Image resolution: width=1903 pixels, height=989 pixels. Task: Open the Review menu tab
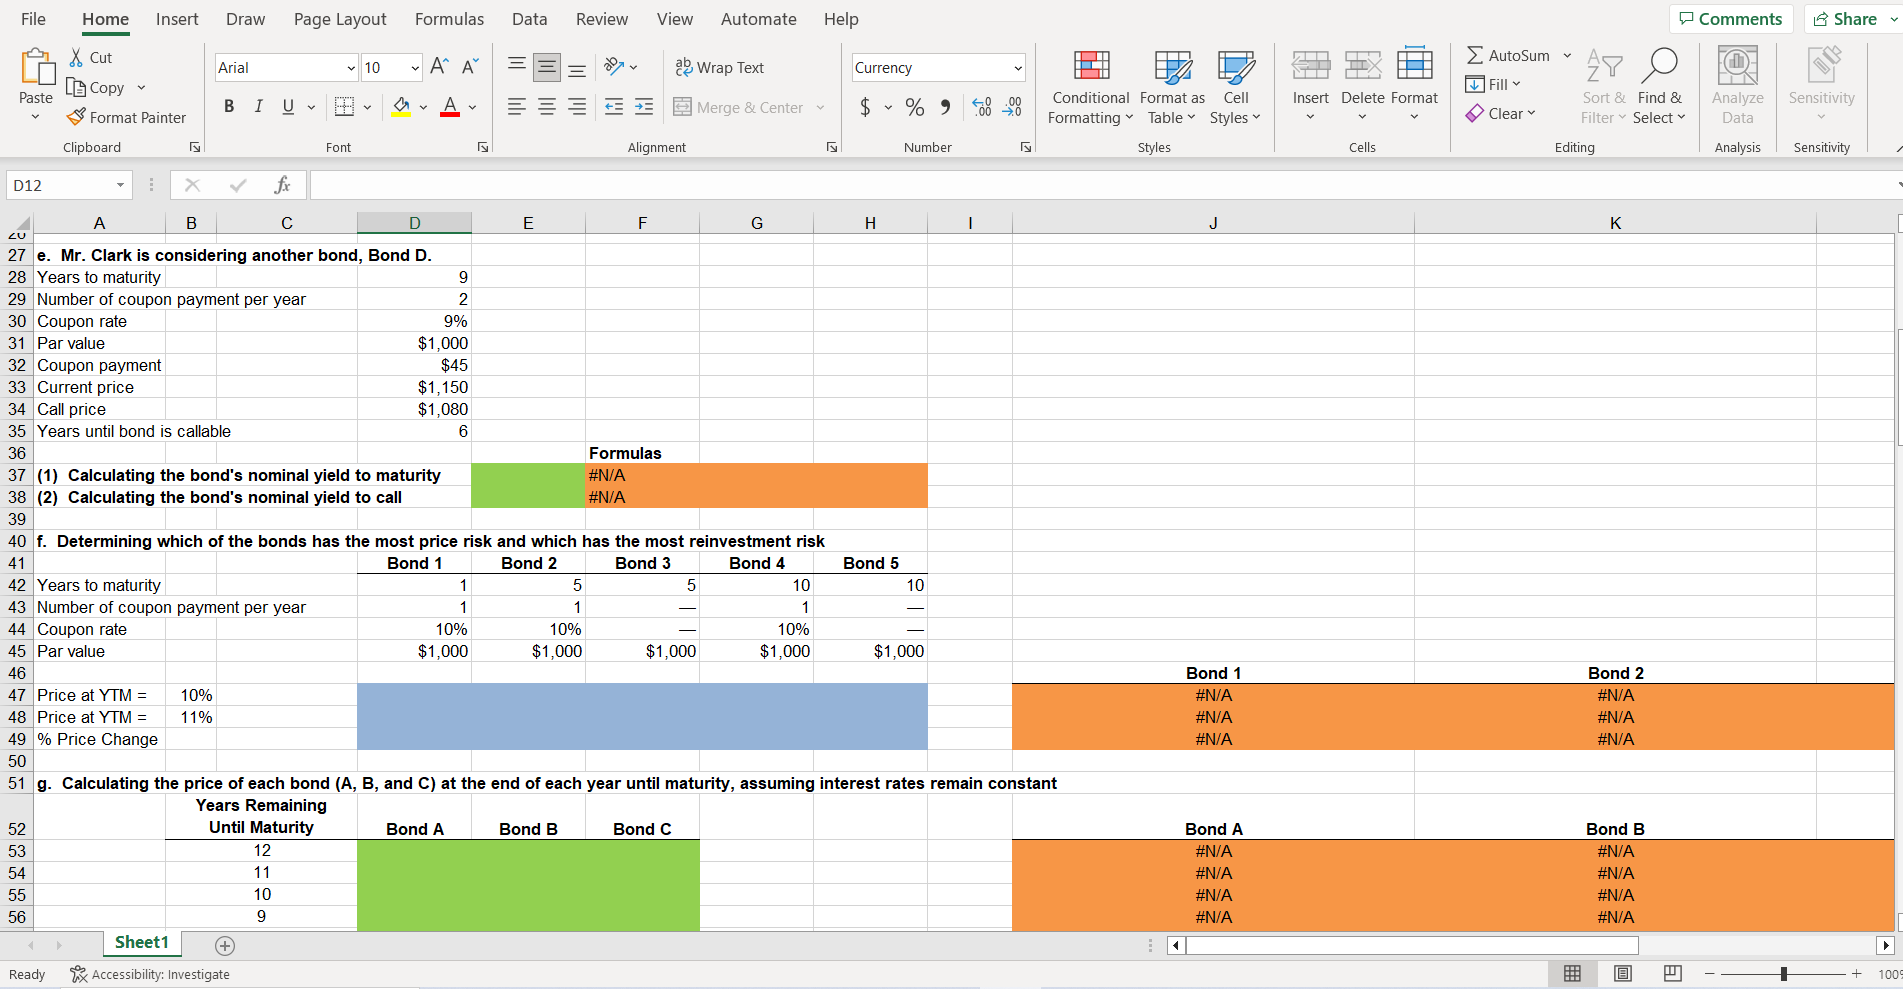601,19
